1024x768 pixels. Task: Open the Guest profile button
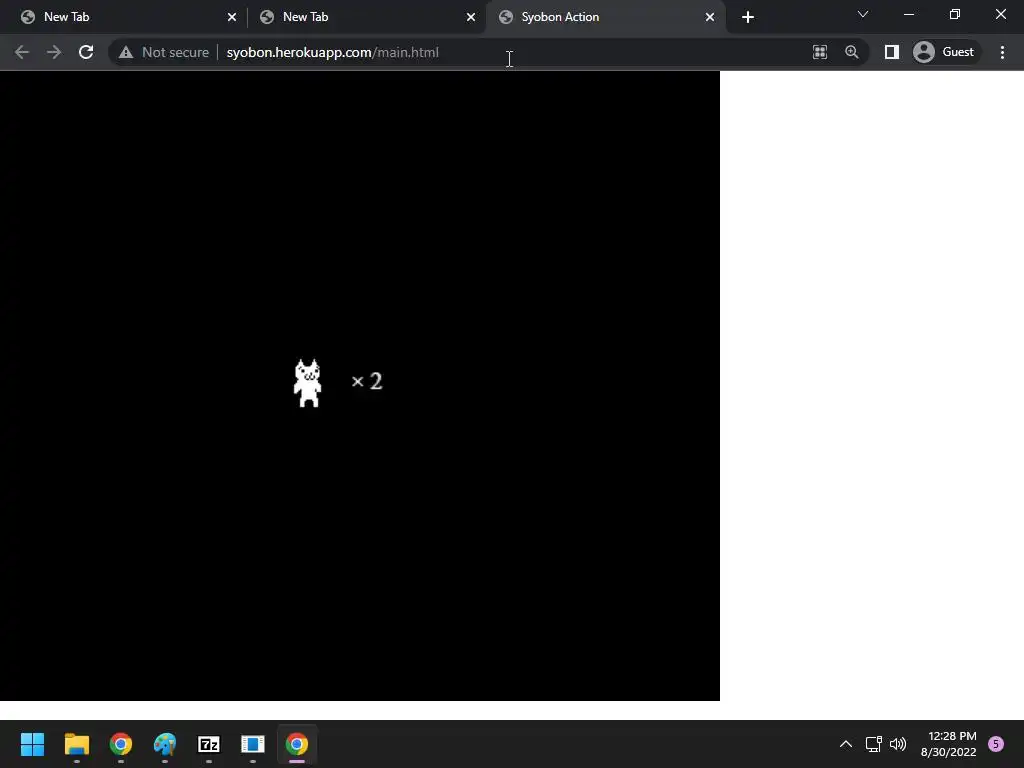(x=946, y=52)
